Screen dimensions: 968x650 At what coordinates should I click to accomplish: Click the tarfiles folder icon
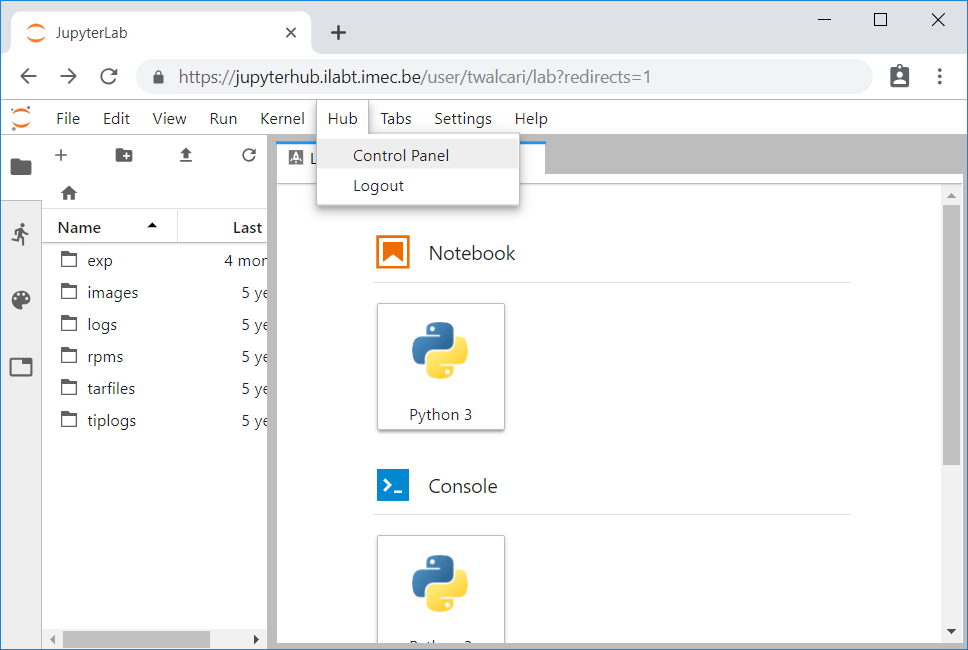[69, 388]
